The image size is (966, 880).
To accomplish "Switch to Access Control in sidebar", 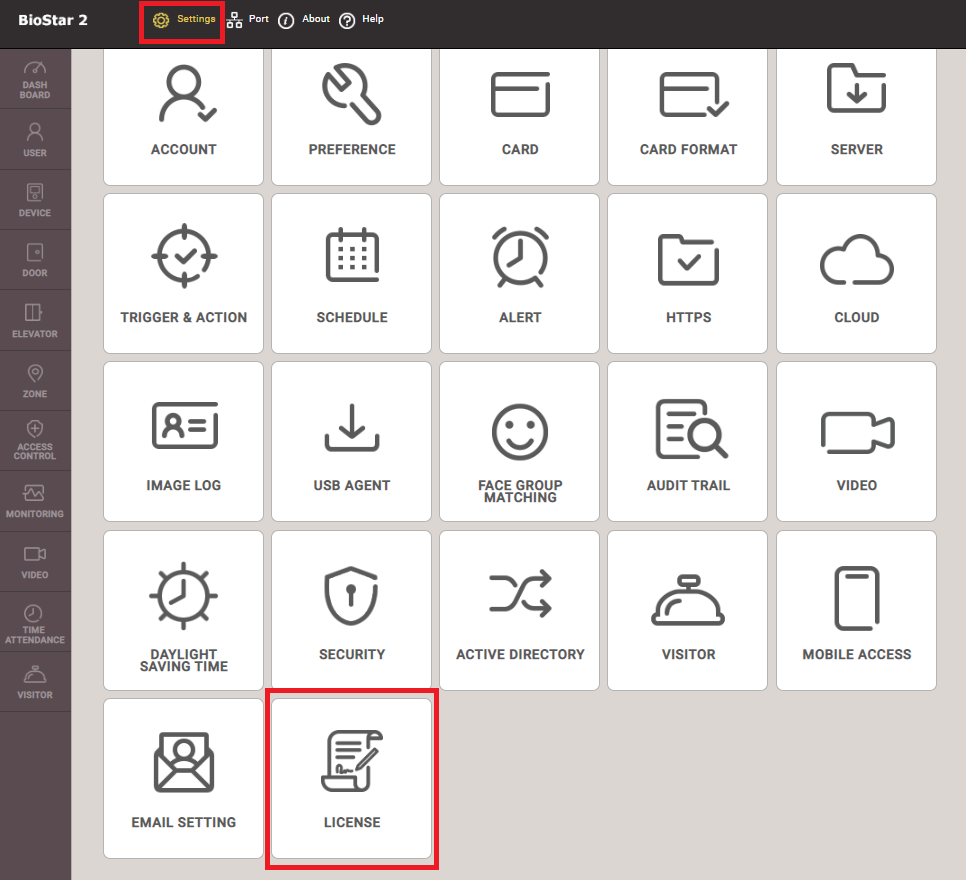I will coord(35,440).
